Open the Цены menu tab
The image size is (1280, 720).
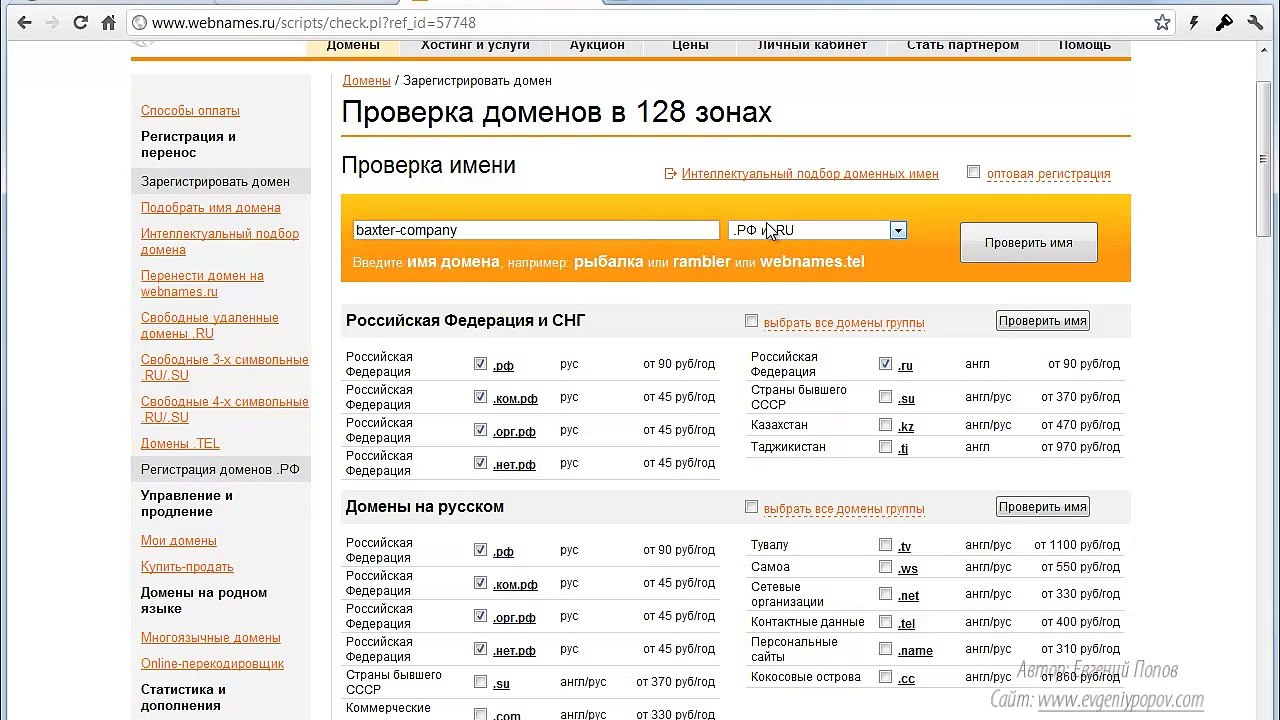[690, 46]
